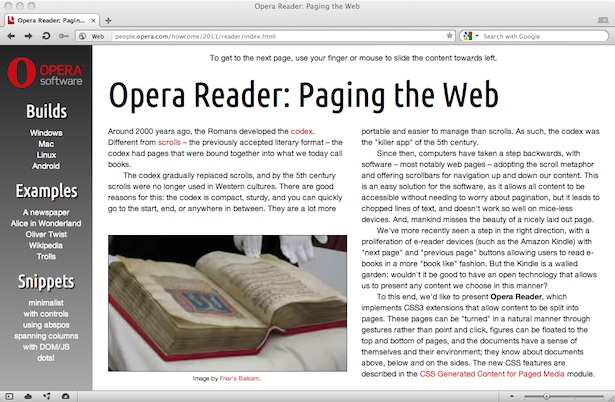Follow the scrolls link in article
This screenshot has height=402, width=615.
tap(169, 142)
